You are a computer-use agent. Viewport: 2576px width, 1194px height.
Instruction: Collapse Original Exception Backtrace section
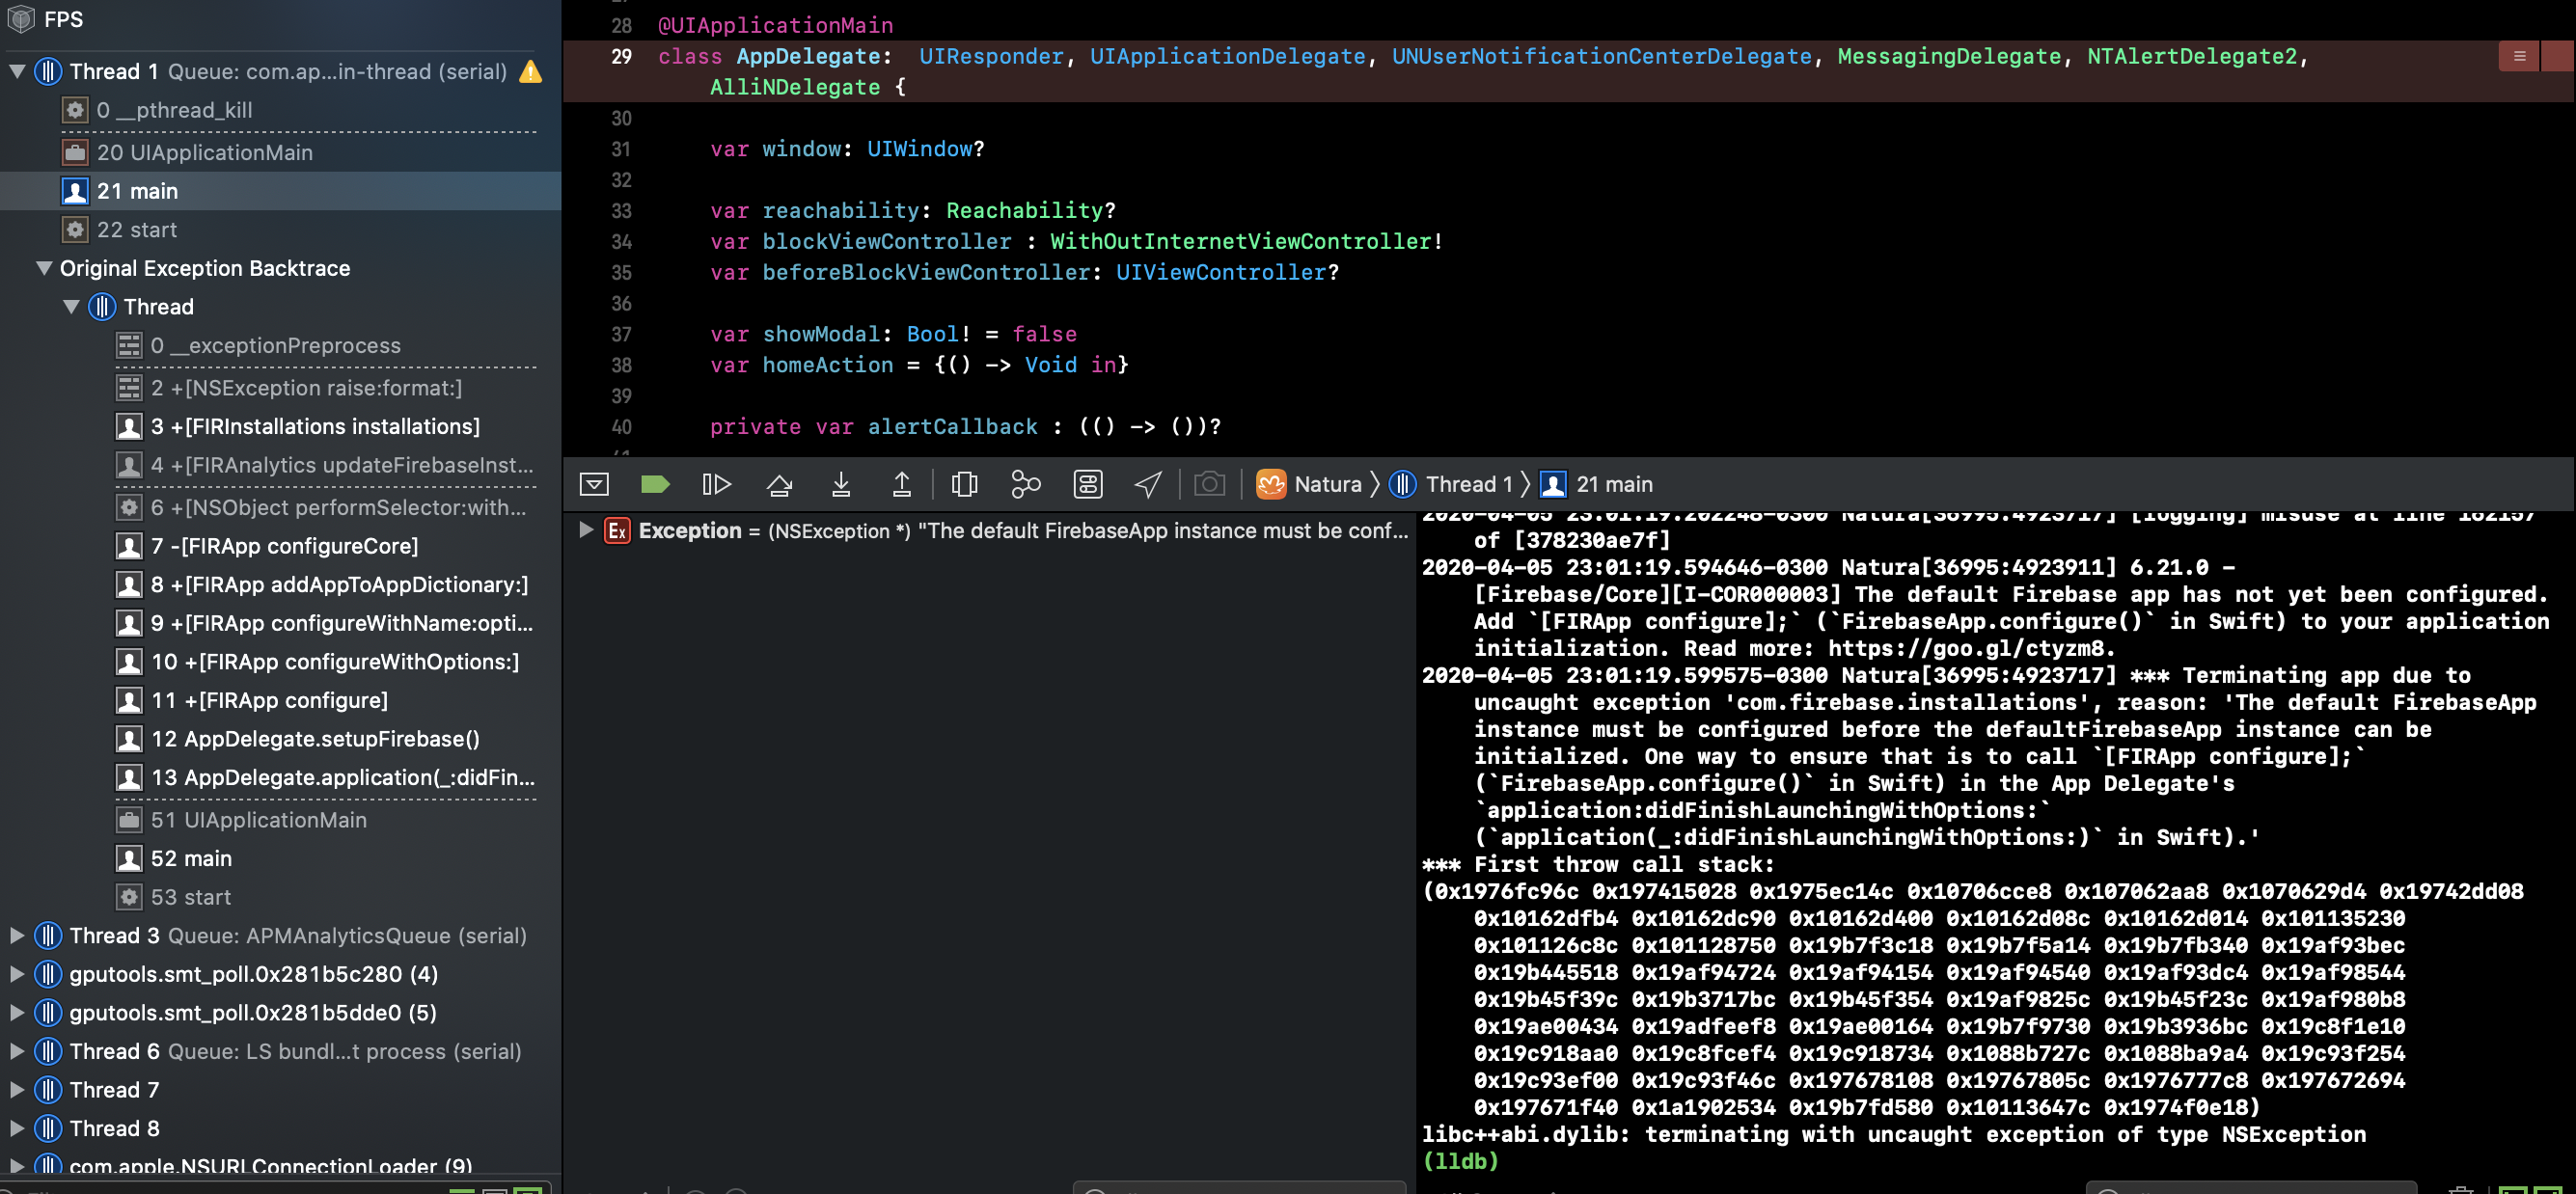tap(44, 269)
